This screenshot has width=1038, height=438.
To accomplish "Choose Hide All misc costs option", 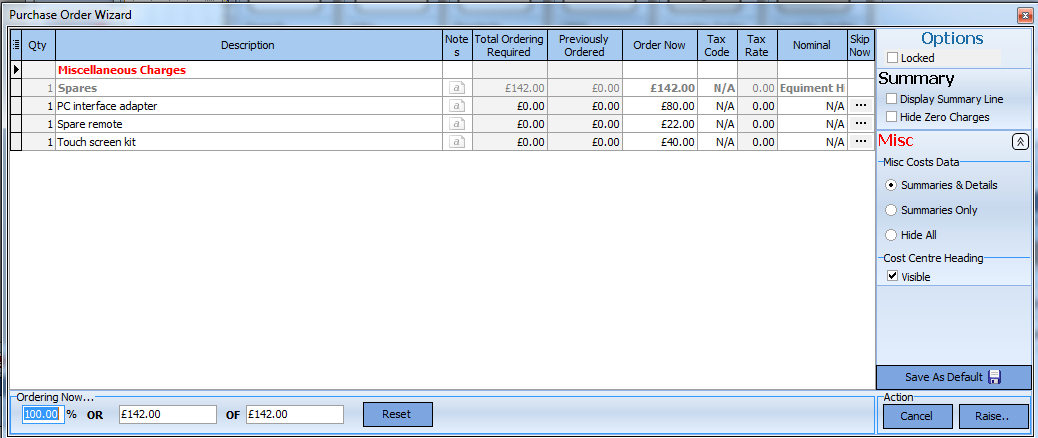I will (x=891, y=235).
